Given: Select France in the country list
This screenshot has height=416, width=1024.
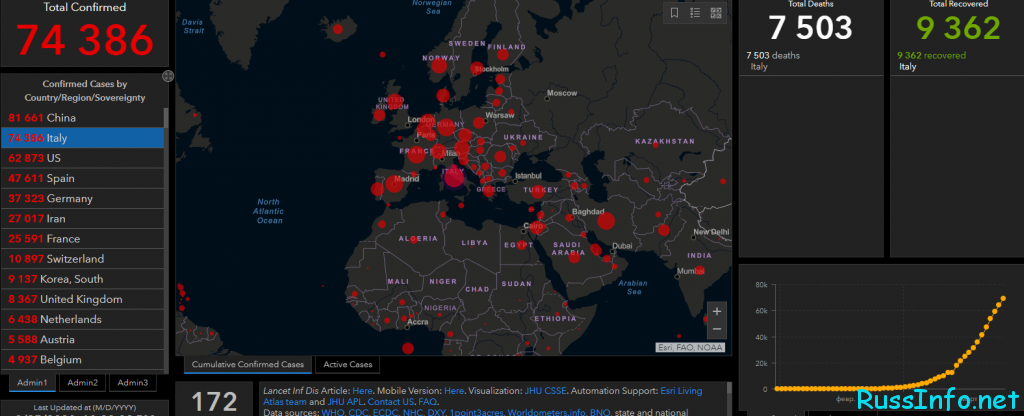Looking at the screenshot, I should [x=82, y=239].
